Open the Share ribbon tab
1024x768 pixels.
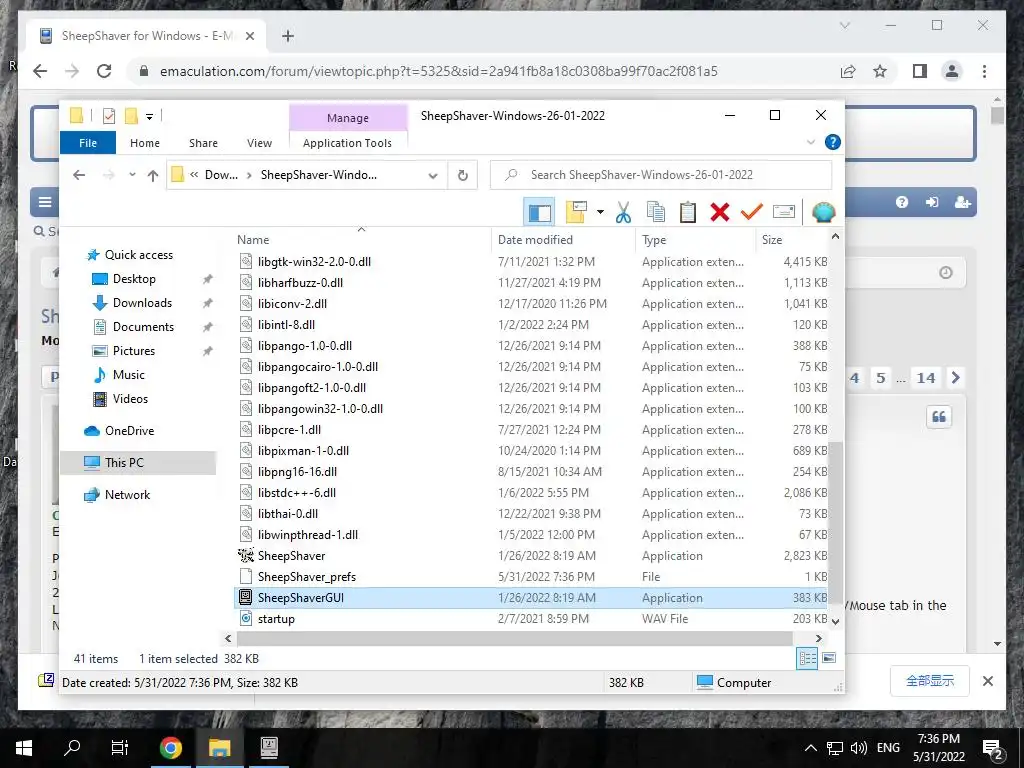(204, 143)
